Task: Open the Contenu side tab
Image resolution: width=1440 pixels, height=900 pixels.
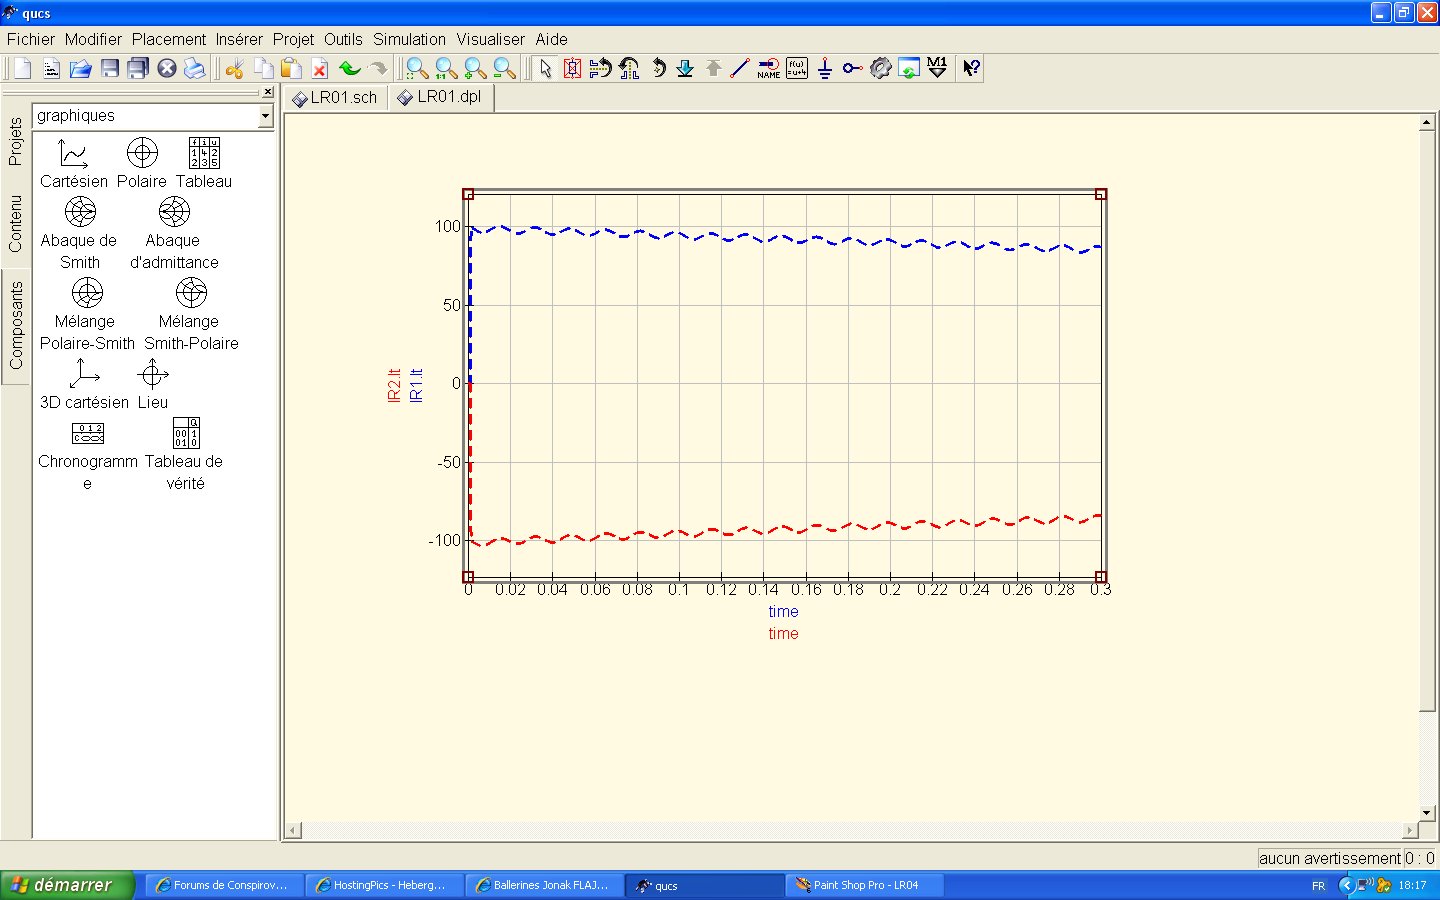Action: point(15,223)
